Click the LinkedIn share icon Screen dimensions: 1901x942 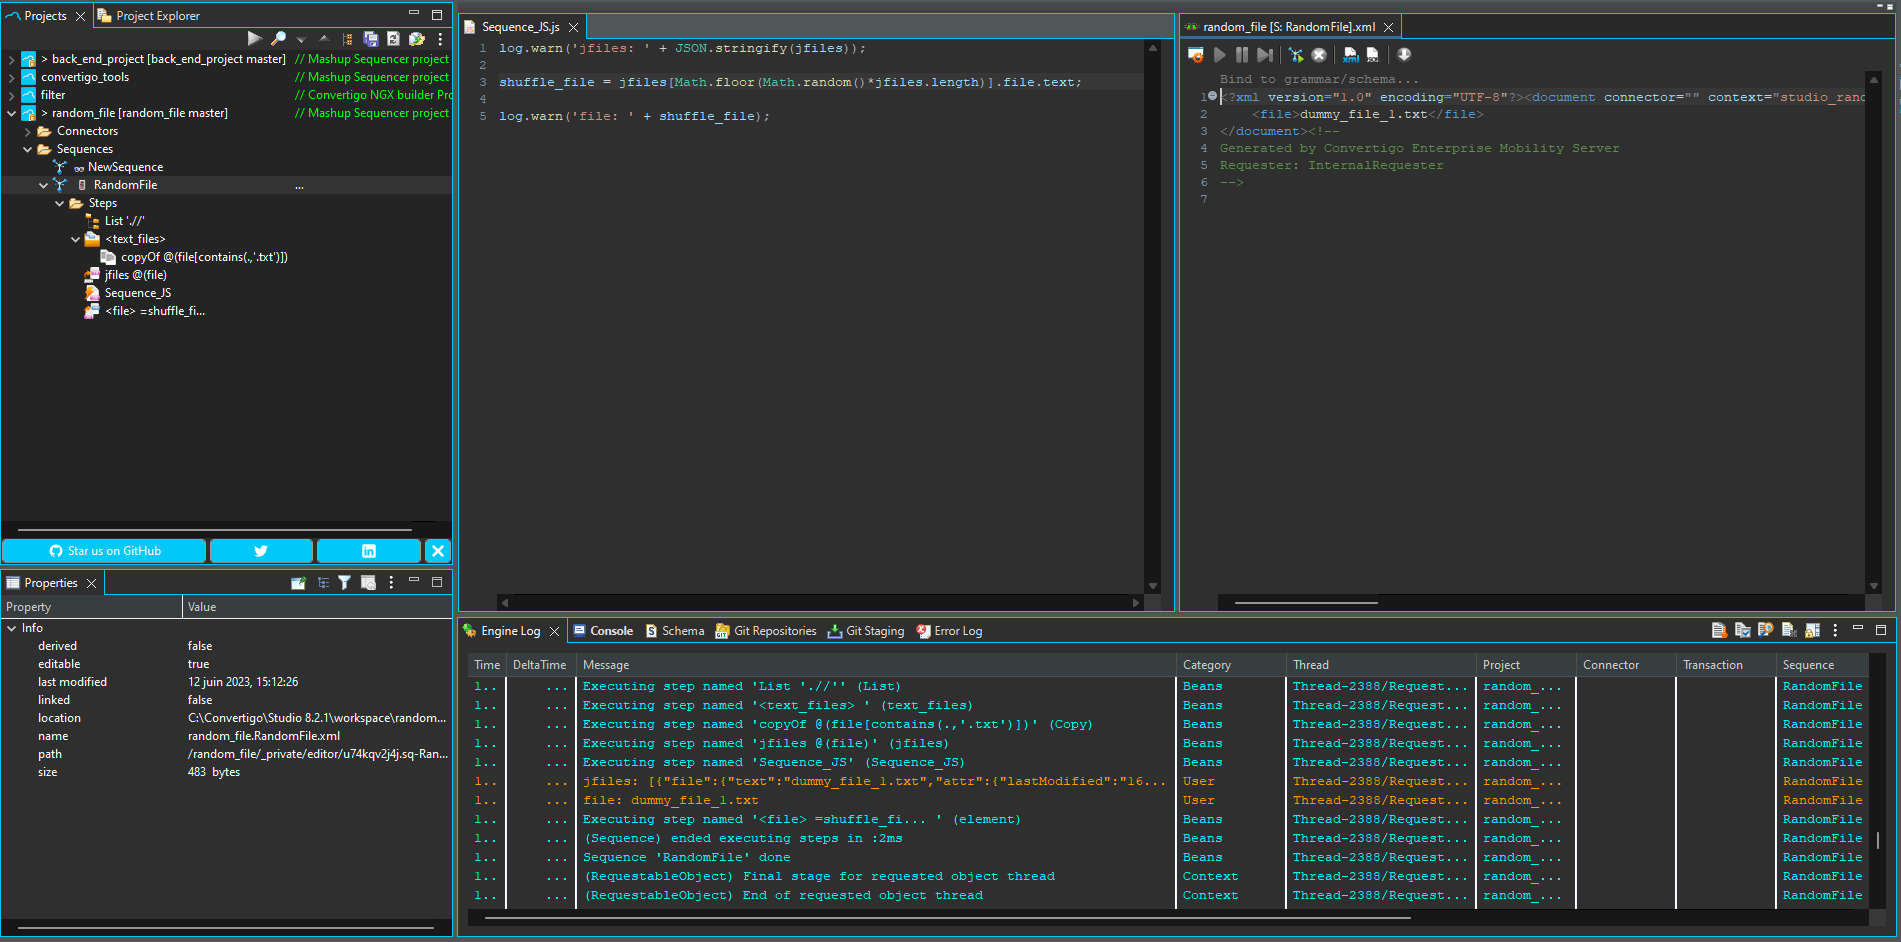(x=368, y=551)
